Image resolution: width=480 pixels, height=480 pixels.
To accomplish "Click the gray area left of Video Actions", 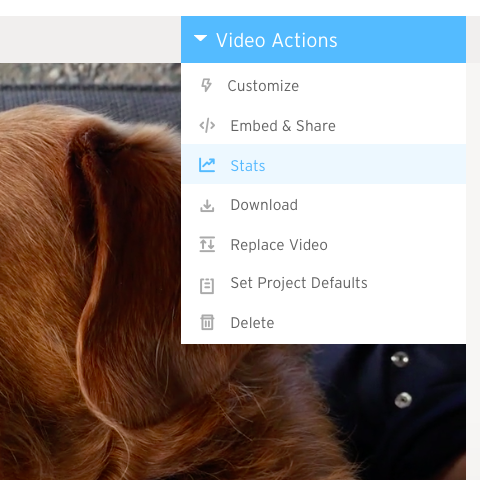I will tap(90, 39).
